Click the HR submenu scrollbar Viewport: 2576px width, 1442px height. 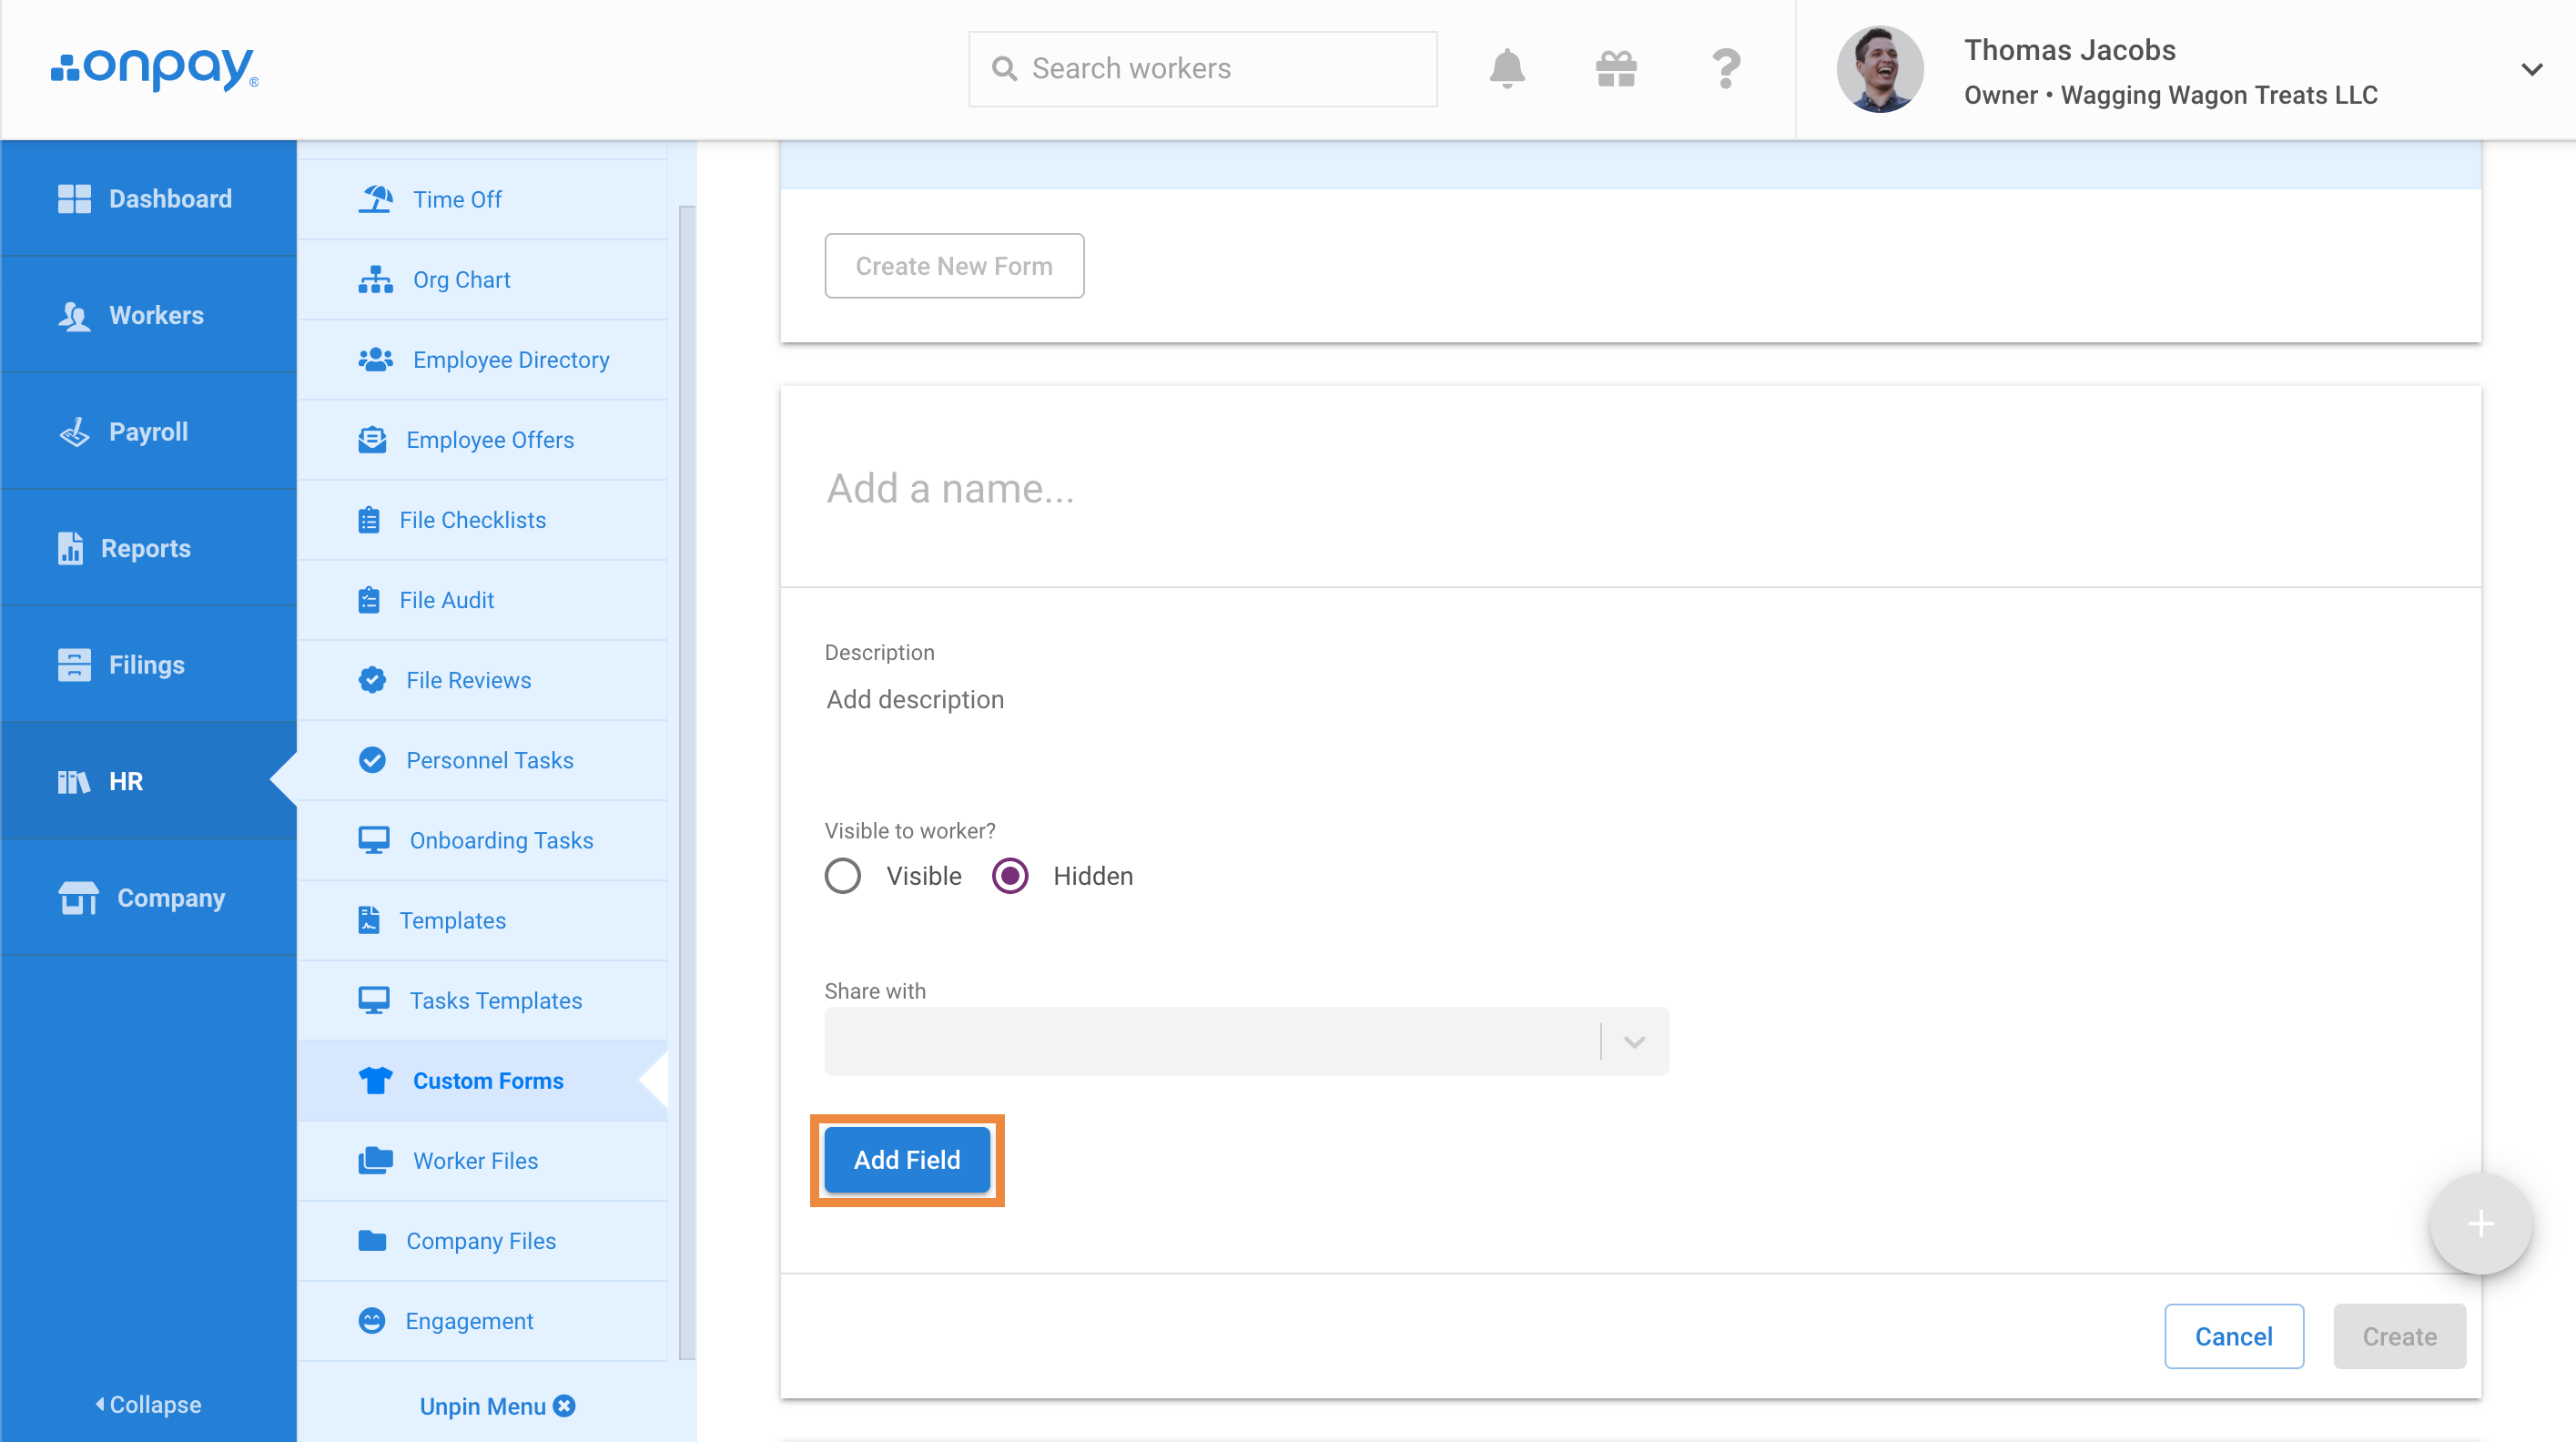(x=686, y=782)
